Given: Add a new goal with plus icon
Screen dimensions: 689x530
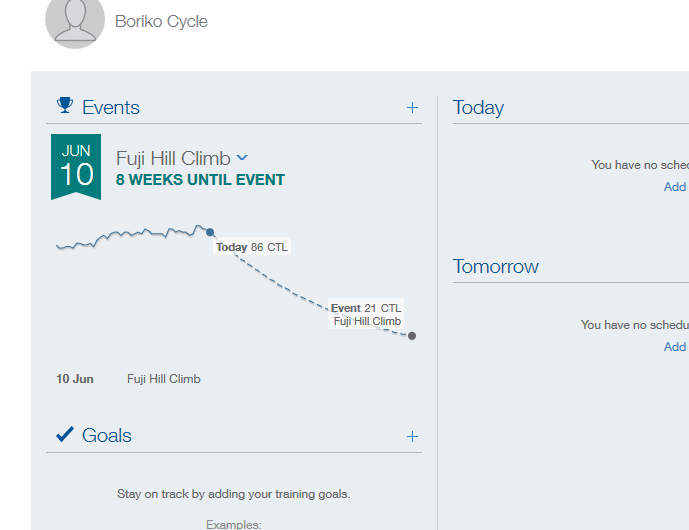Looking at the screenshot, I should coord(412,436).
